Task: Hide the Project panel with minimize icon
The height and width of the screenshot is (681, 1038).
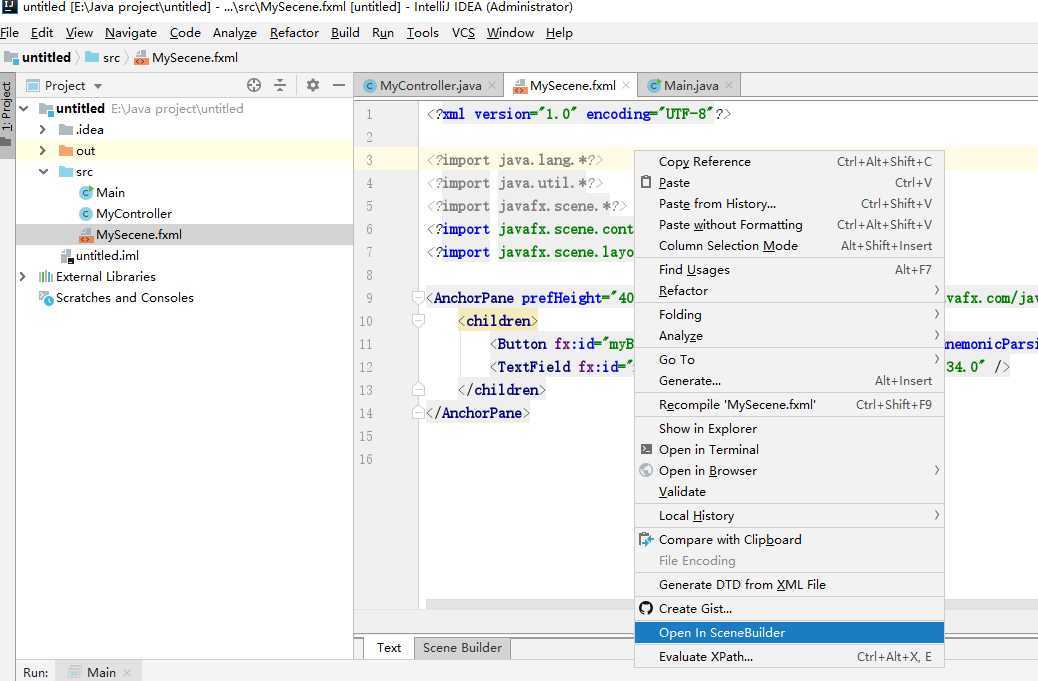Action: [x=339, y=85]
